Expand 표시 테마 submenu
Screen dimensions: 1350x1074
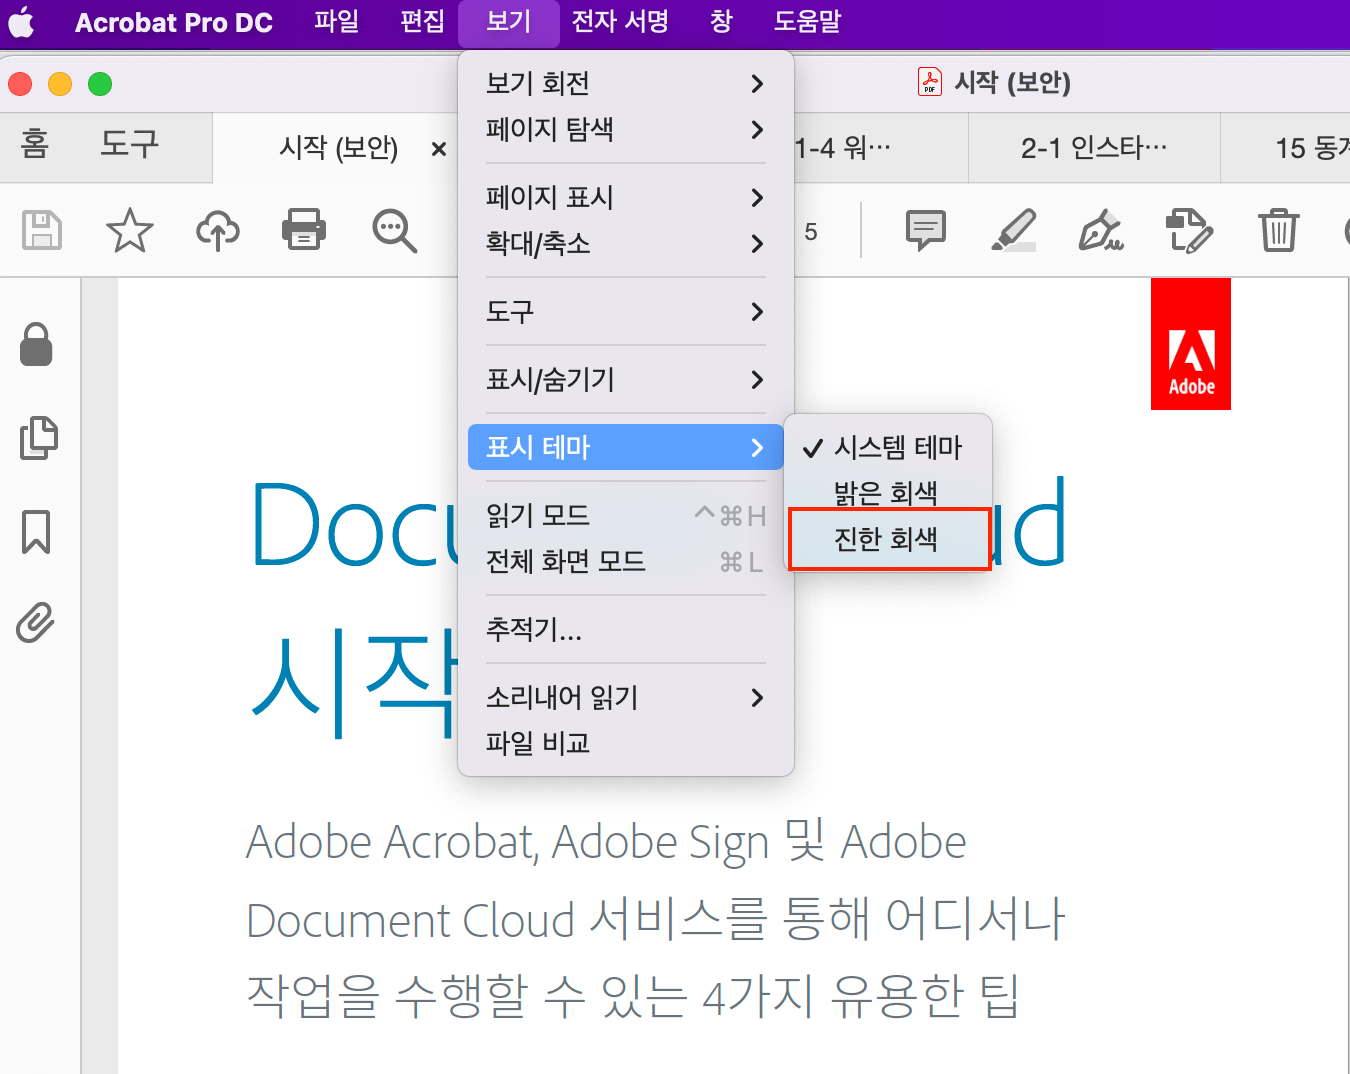(x=626, y=447)
